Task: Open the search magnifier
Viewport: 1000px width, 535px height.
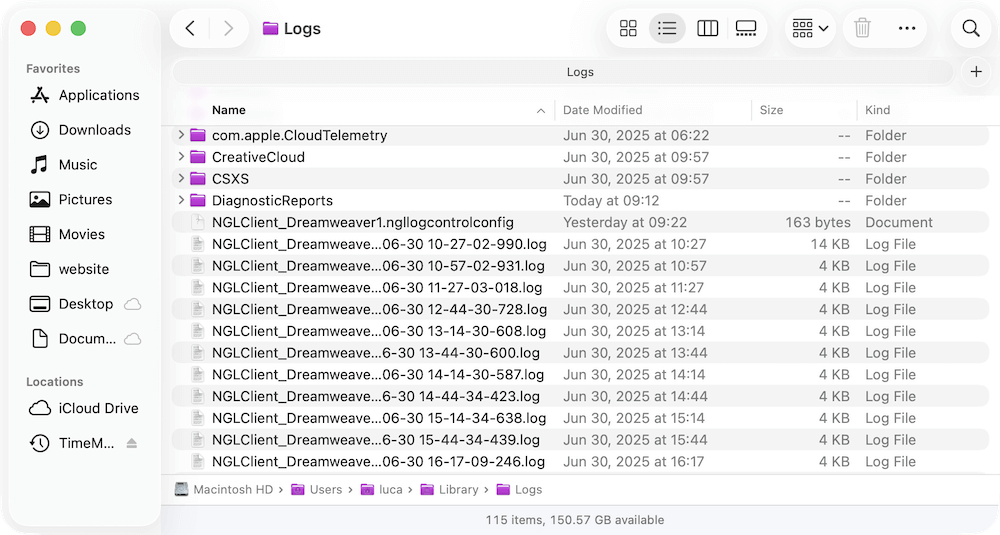Action: [971, 28]
